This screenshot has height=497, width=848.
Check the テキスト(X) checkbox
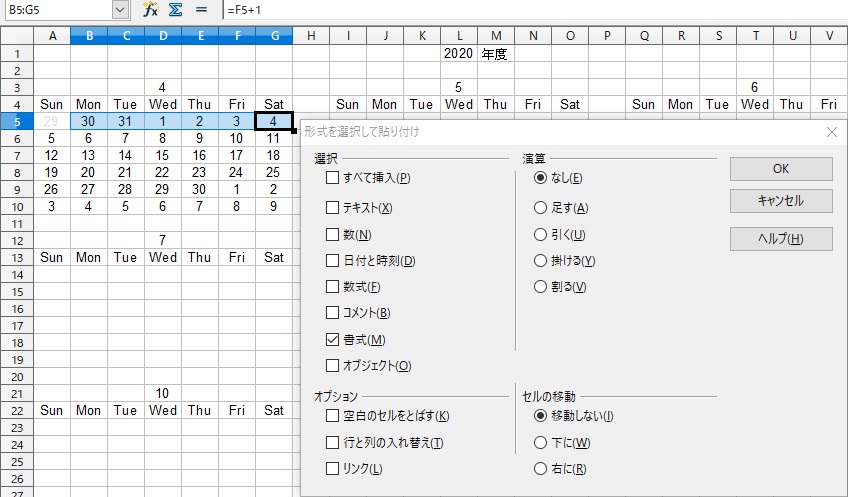pos(332,207)
